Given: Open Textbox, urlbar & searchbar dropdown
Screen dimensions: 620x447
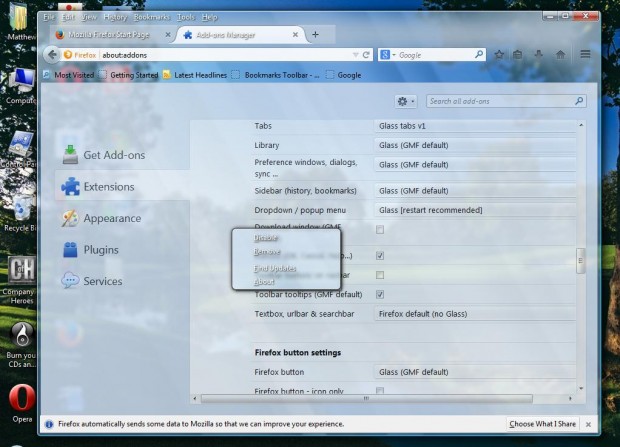Looking at the screenshot, I should pyautogui.click(x=475, y=314).
